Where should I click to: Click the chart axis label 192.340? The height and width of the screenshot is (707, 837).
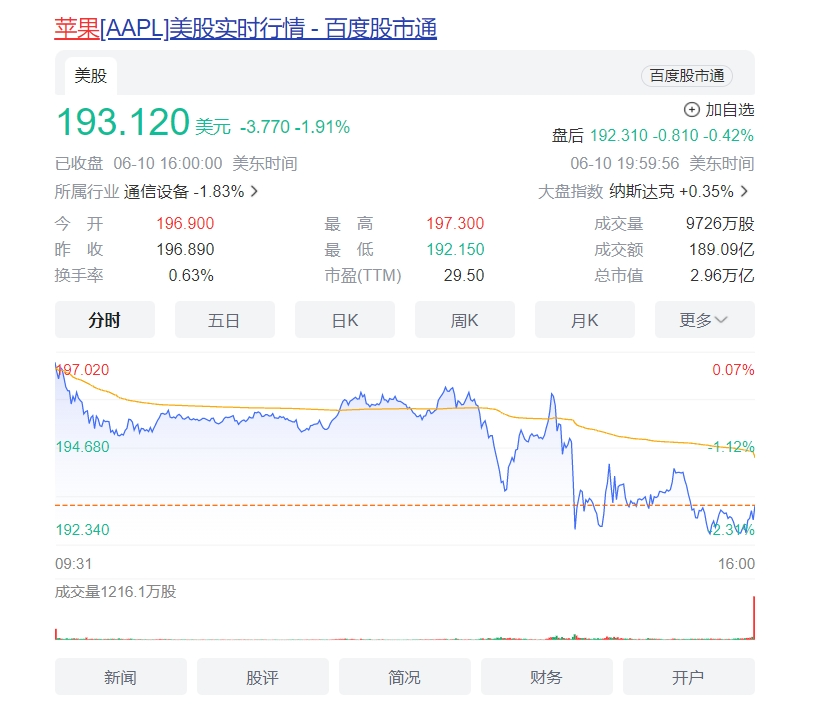(x=83, y=530)
